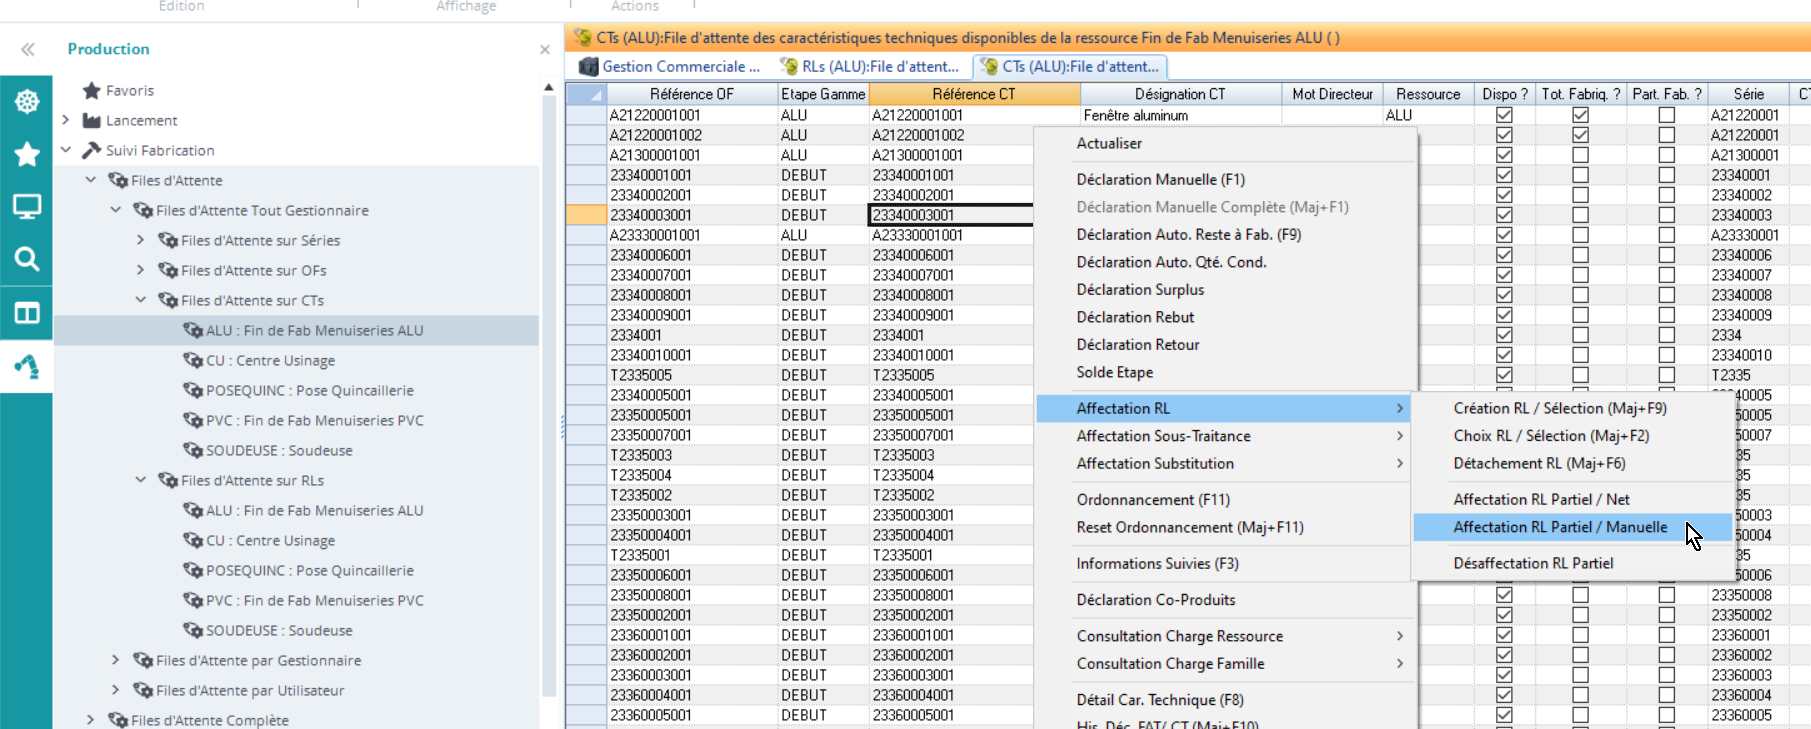Check Part. Fab. checkbox in first row
Image resolution: width=1811 pixels, height=729 pixels.
(1666, 115)
